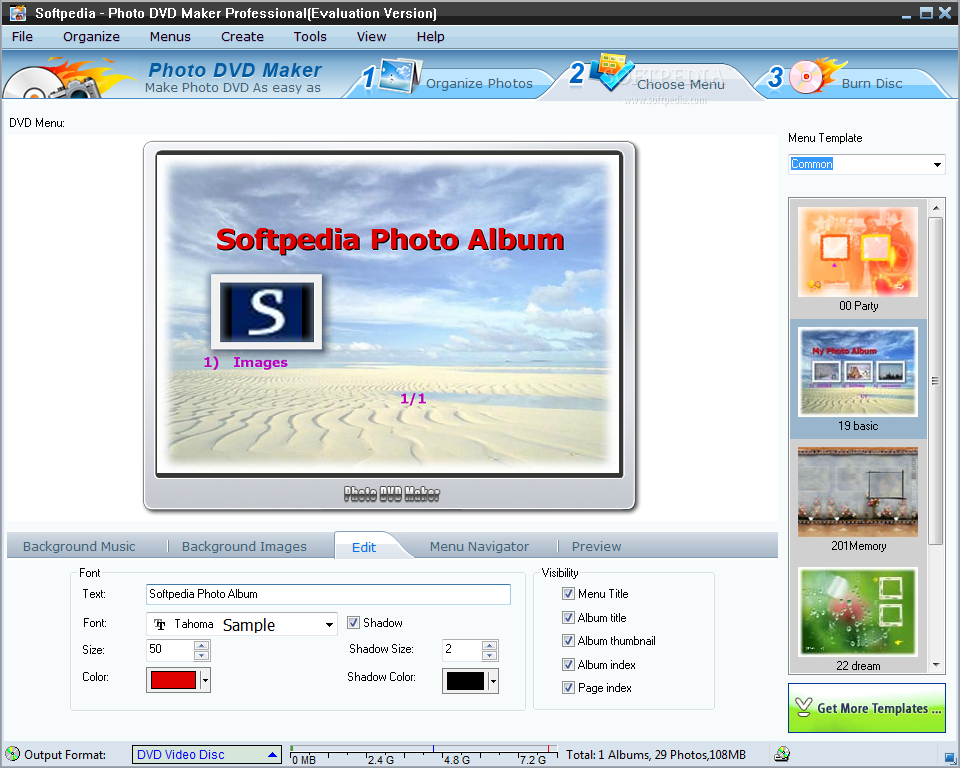Decrease the font Size spinner

click(201, 655)
